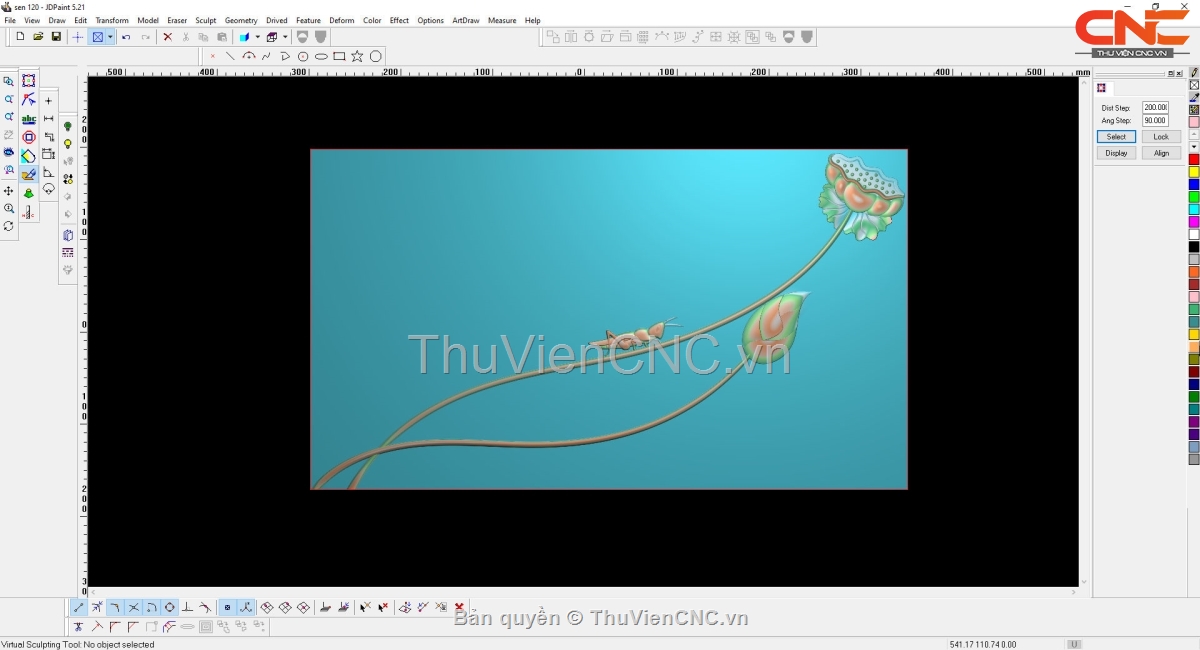Pick the red color swatch
Image resolution: width=1200 pixels, height=650 pixels.
[1194, 159]
